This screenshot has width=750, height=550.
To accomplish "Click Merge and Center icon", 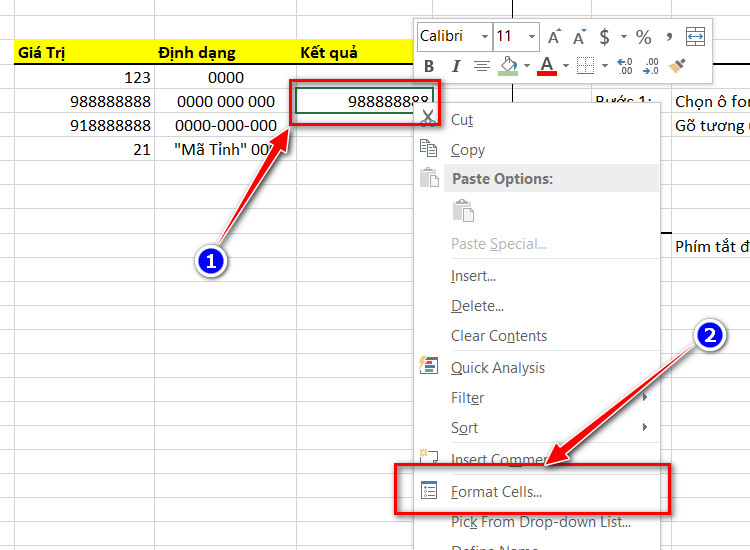I will 695,36.
